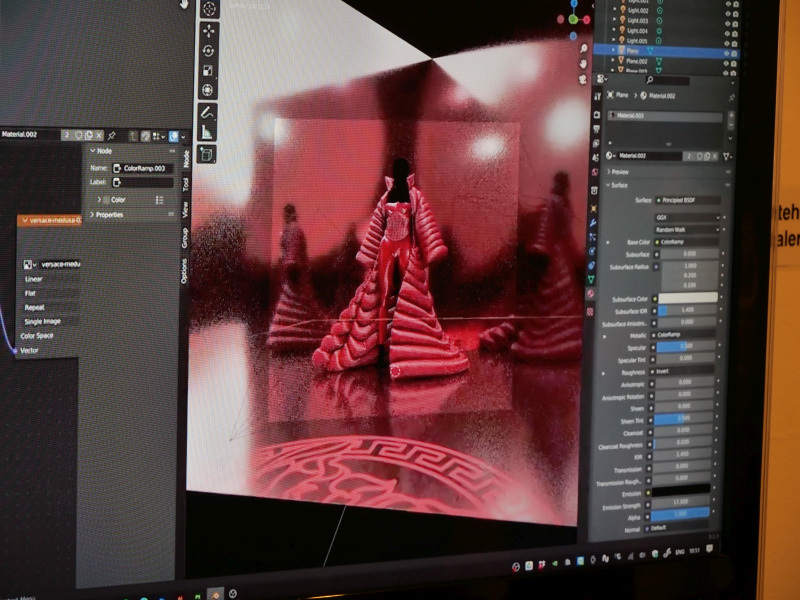Viewport: 800px width, 600px height.
Task: Open the properties editor type dropdown
Action: pyautogui.click(x=601, y=79)
